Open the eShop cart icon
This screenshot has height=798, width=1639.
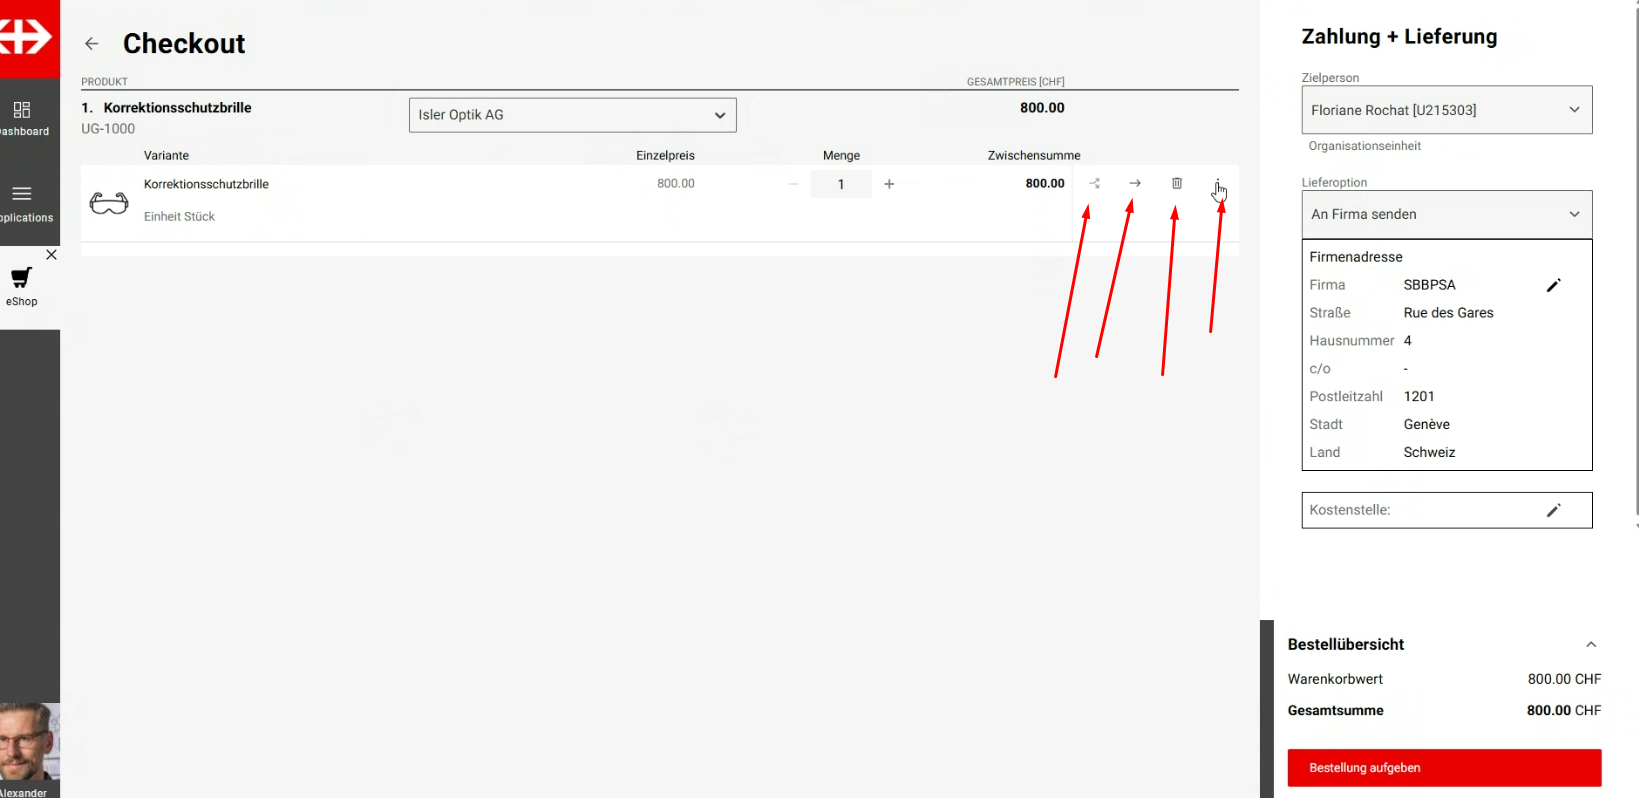(x=22, y=277)
